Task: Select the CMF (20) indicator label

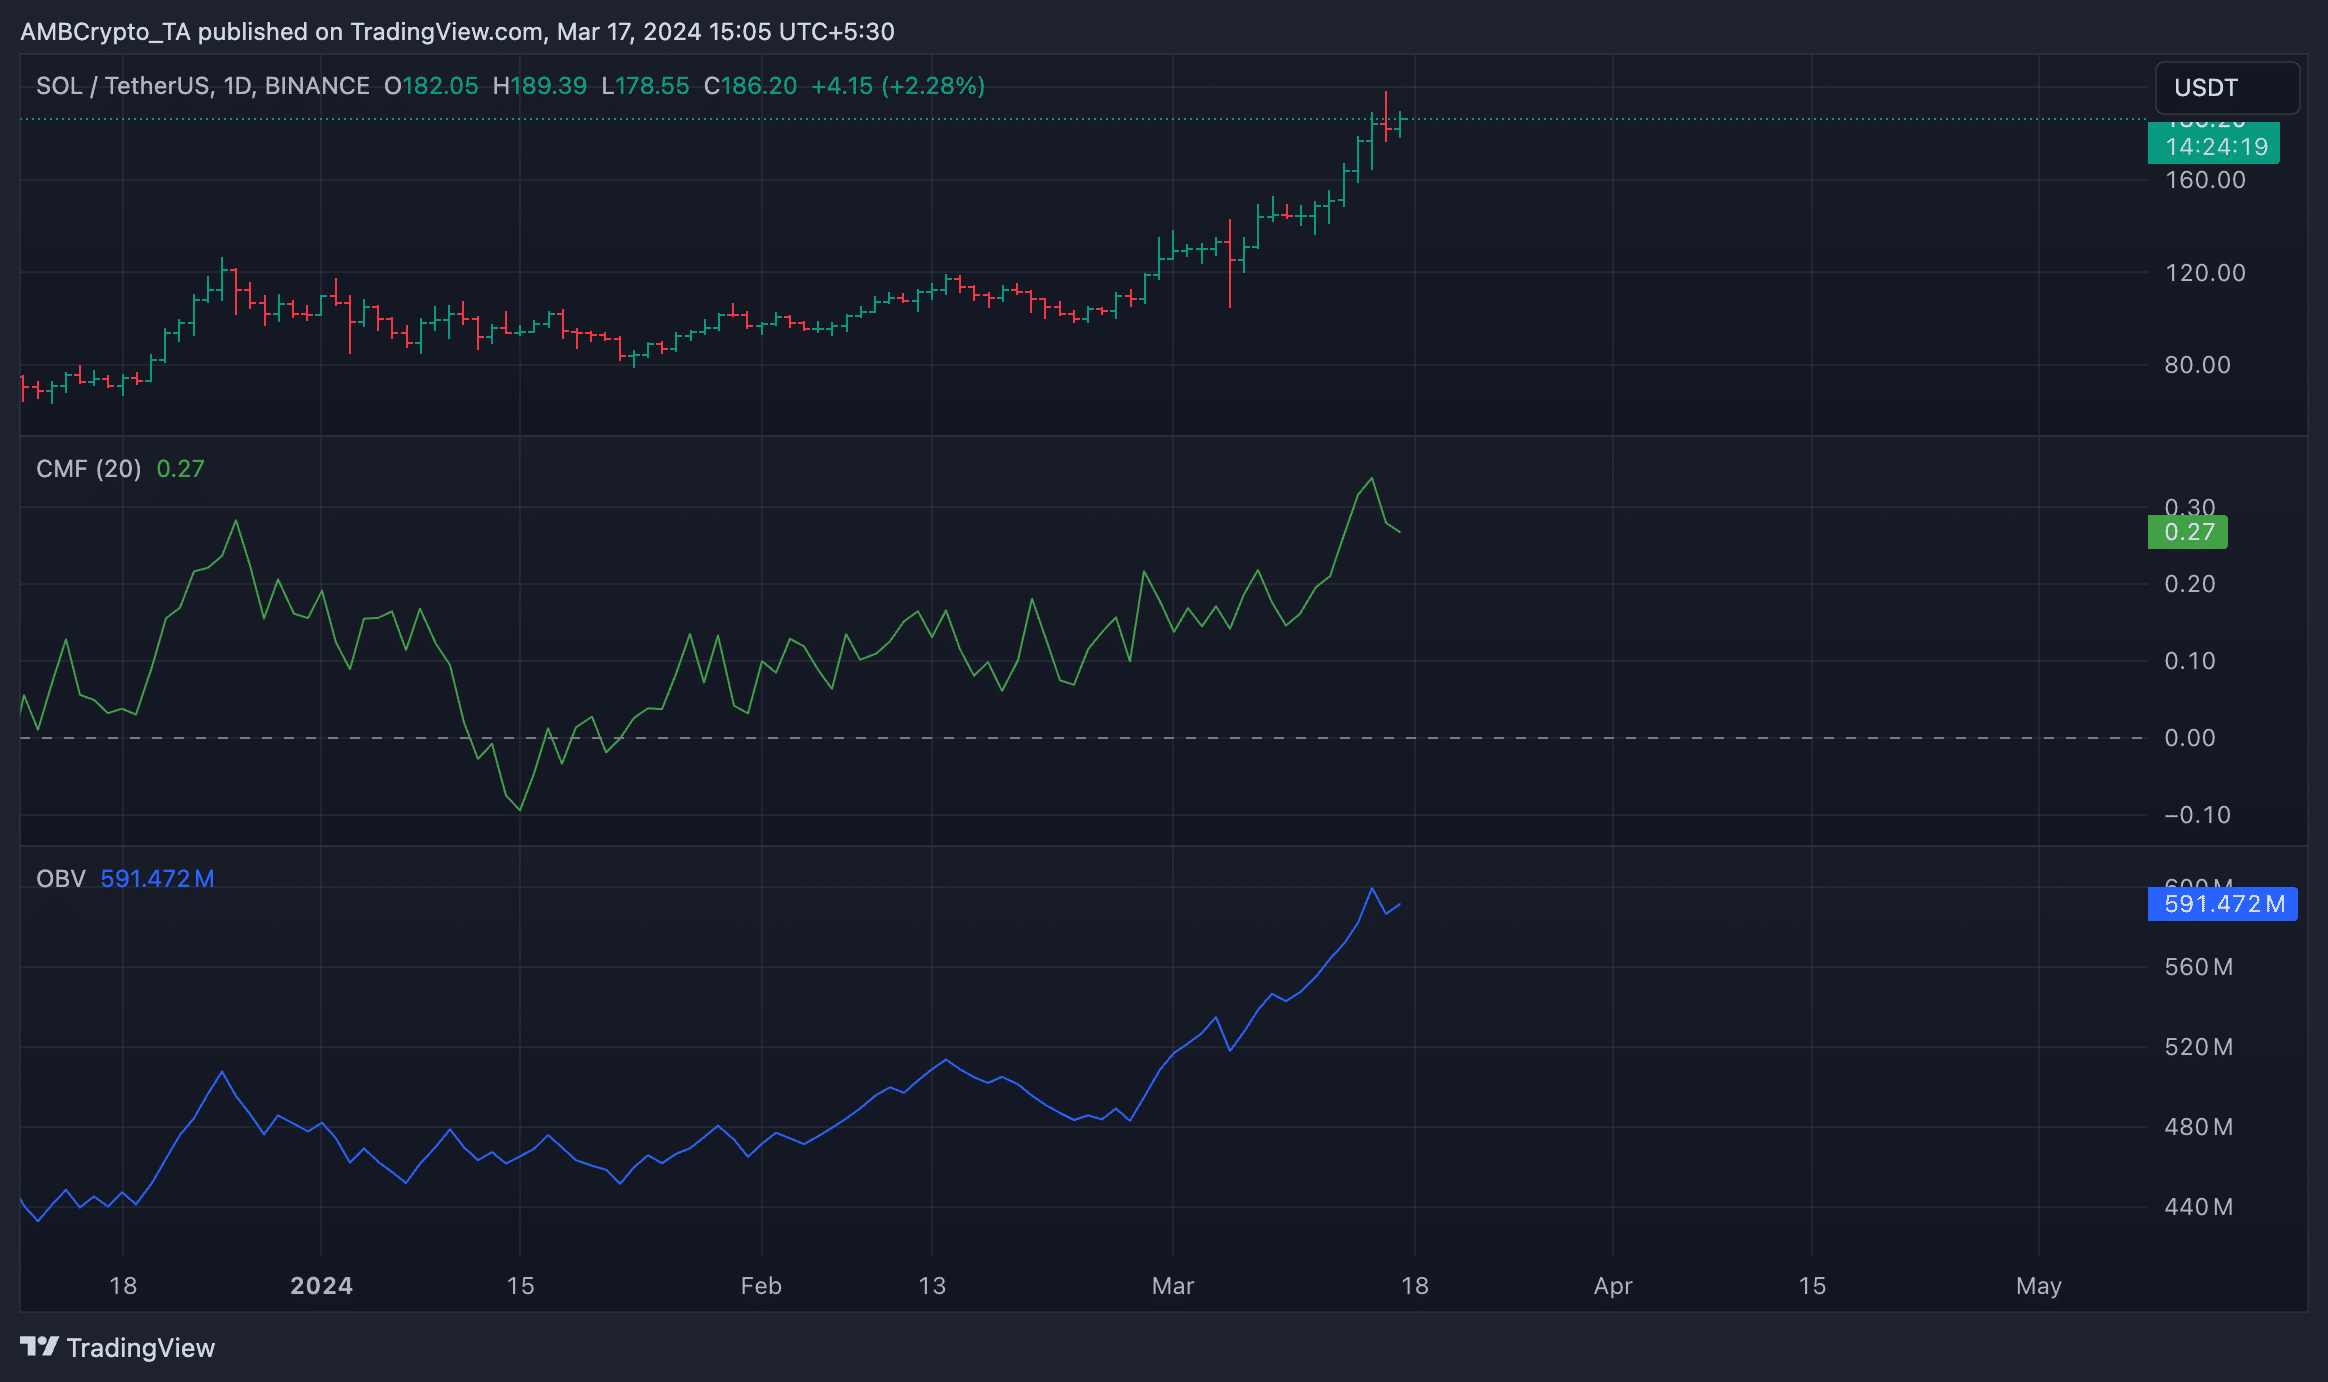Action: (x=88, y=469)
